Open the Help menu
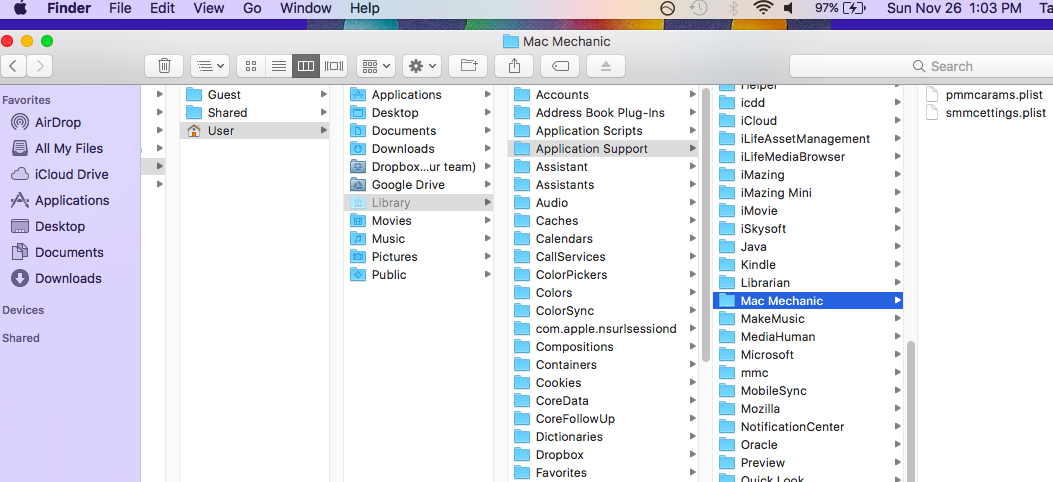The height and width of the screenshot is (482, 1053). point(365,9)
